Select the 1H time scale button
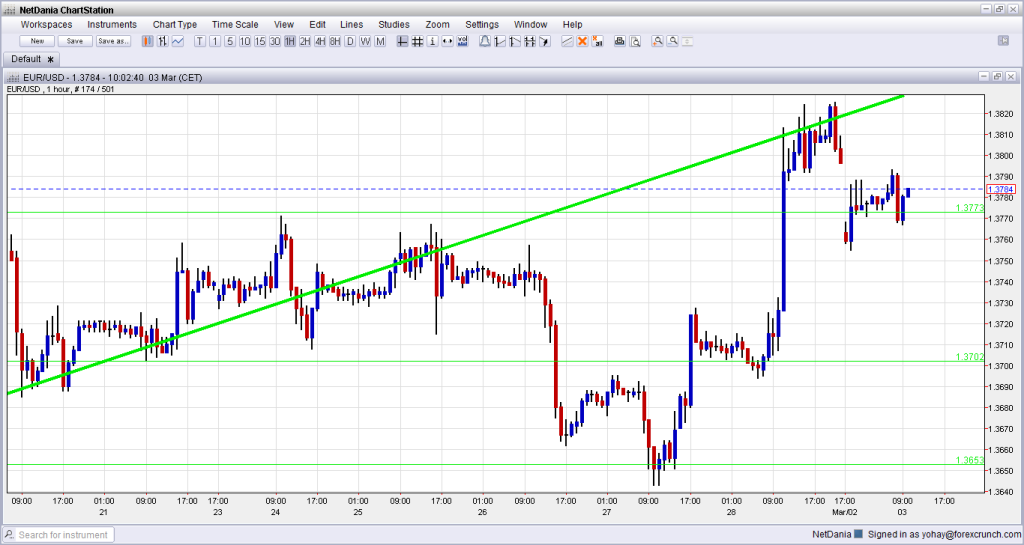This screenshot has height=545, width=1024. click(x=290, y=41)
